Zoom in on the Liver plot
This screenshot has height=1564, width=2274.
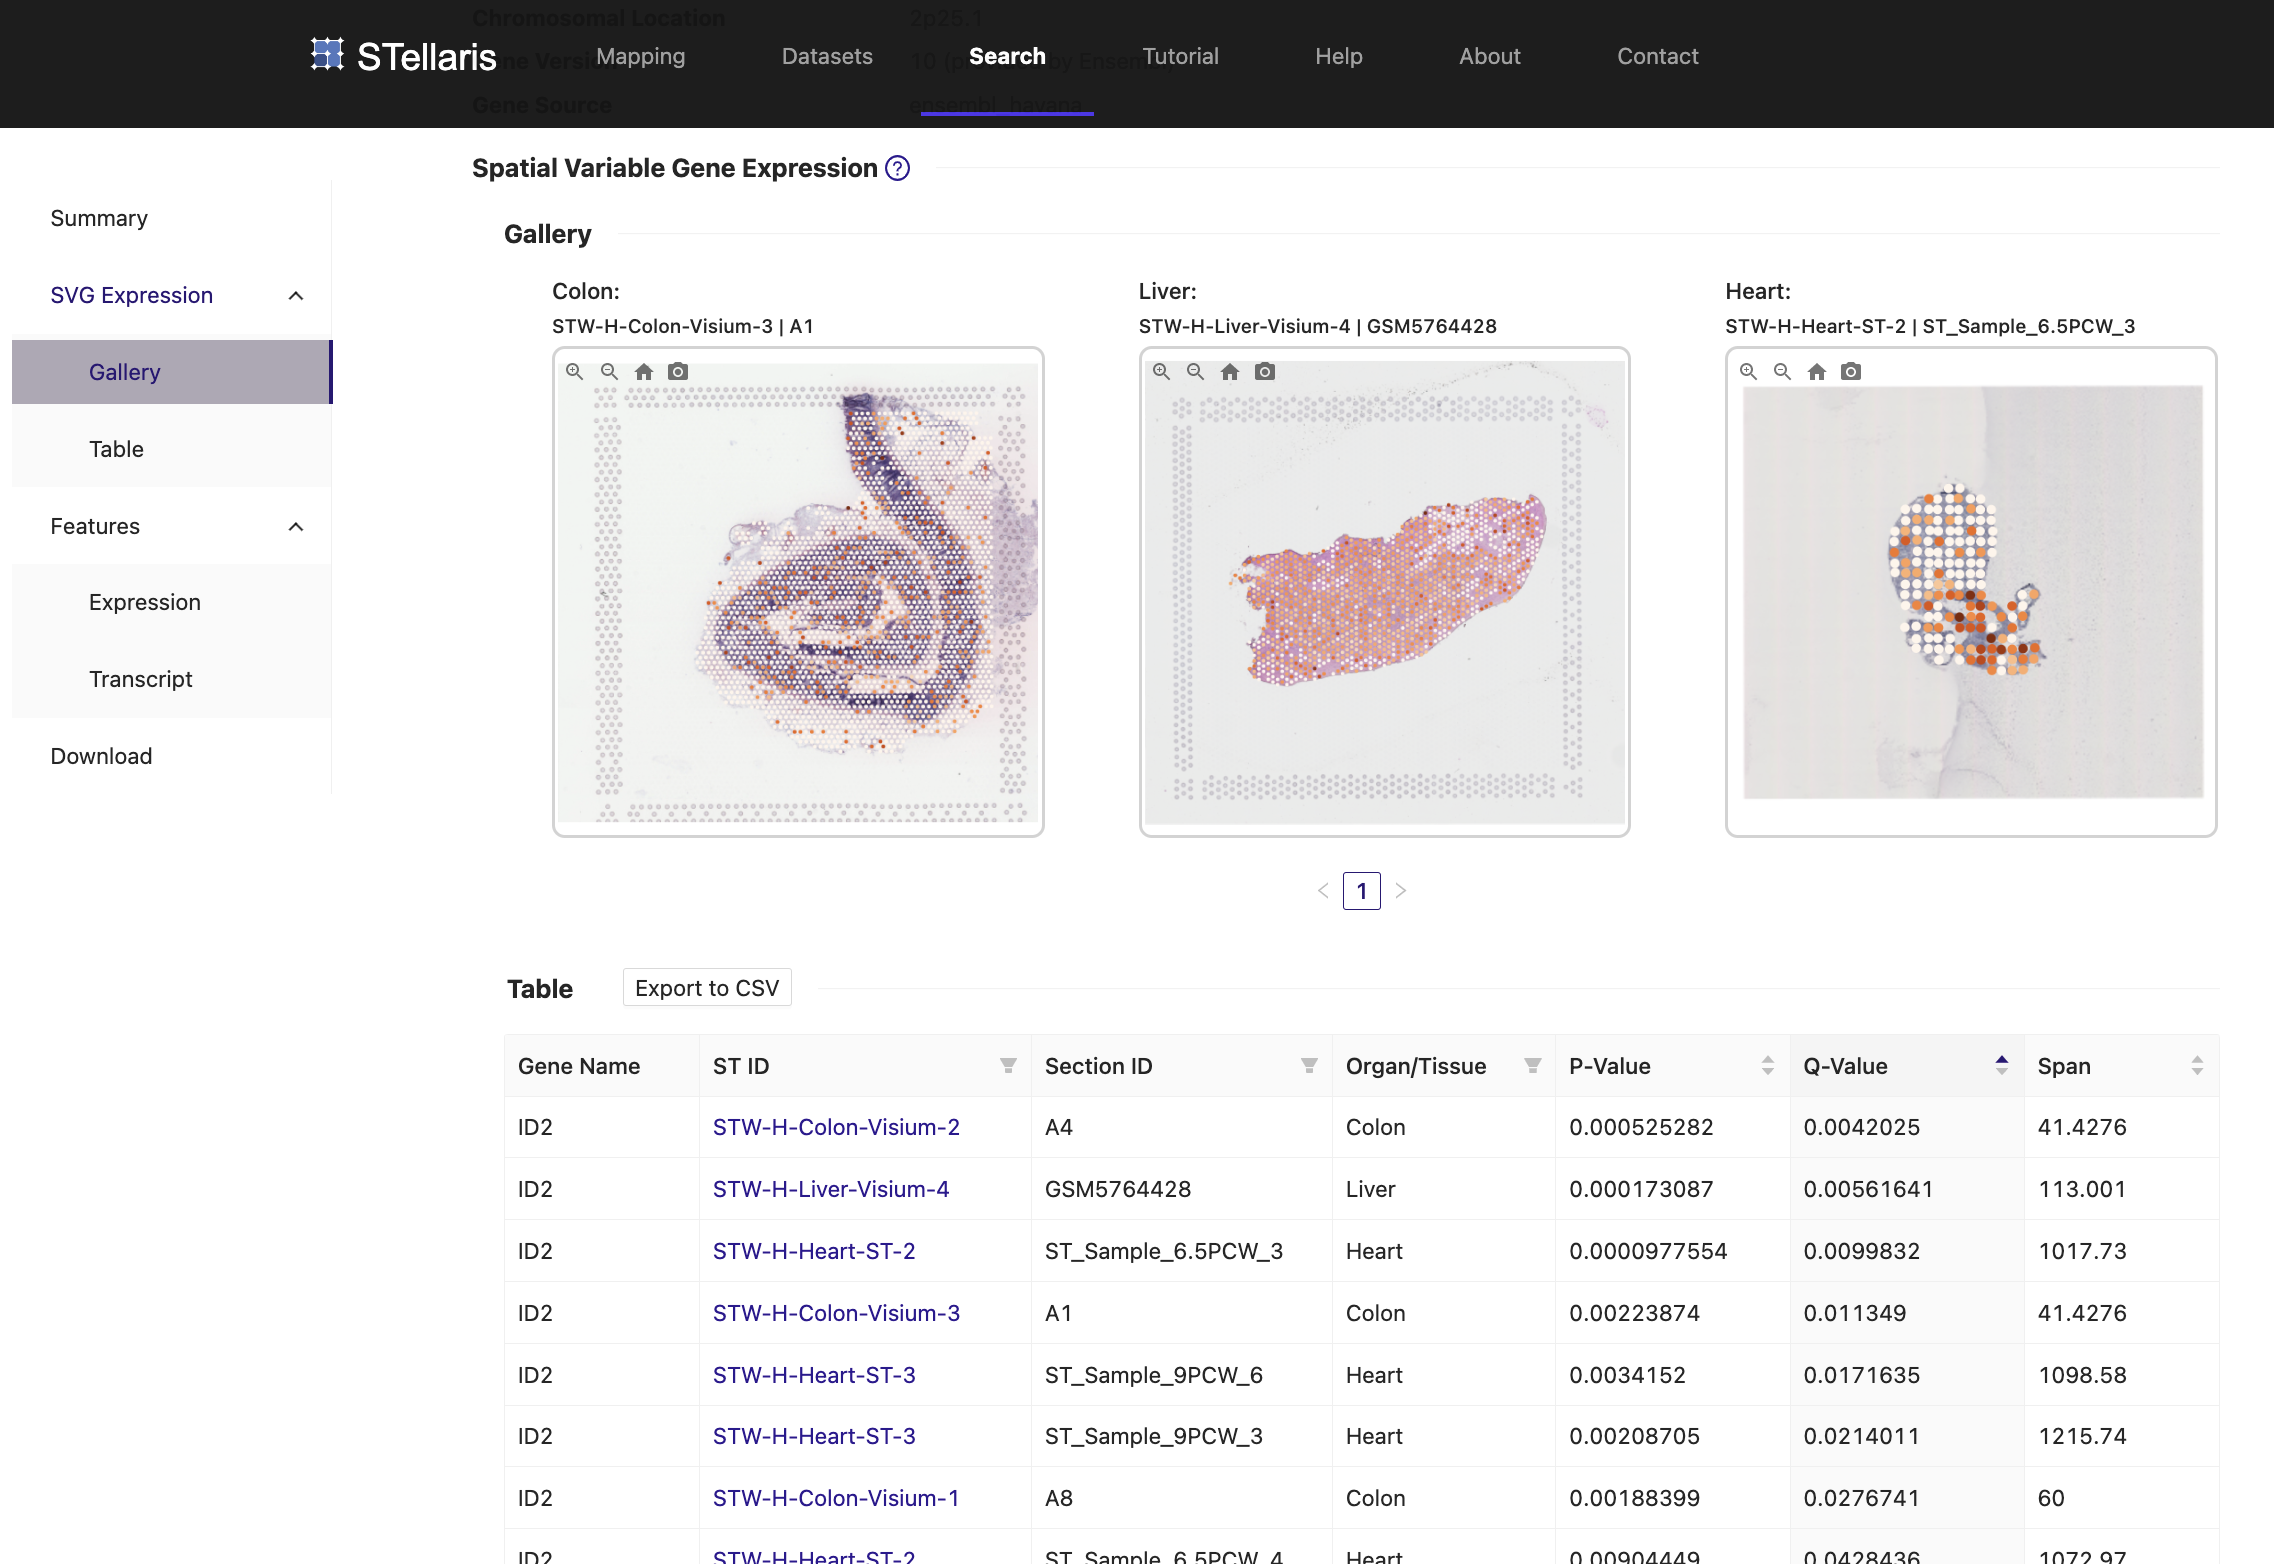pyautogui.click(x=1161, y=371)
